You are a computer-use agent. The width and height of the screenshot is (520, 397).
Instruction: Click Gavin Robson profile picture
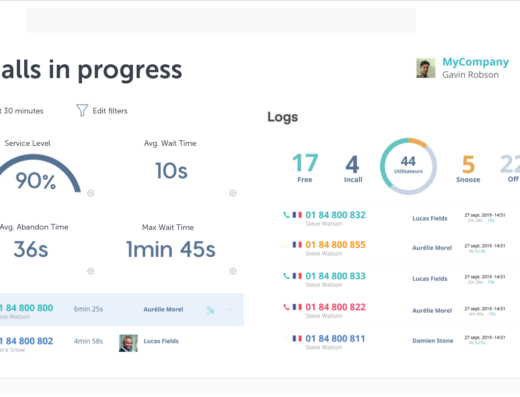coord(426,68)
